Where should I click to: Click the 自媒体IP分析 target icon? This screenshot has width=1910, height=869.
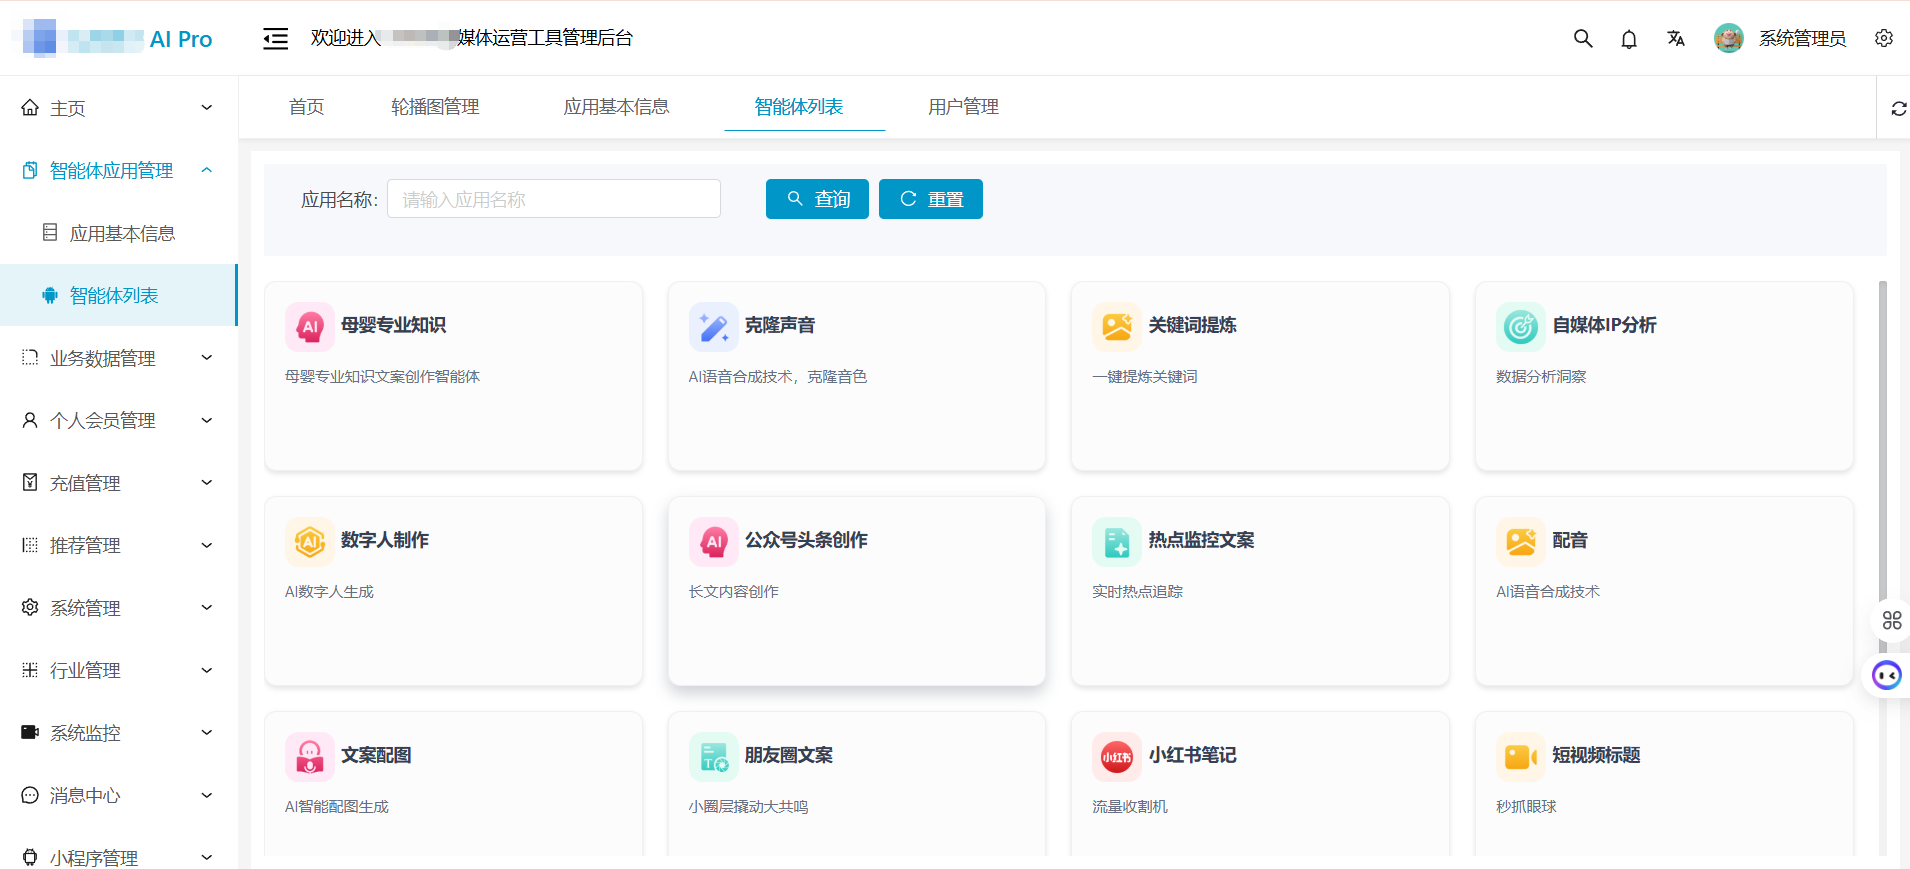[1521, 326]
